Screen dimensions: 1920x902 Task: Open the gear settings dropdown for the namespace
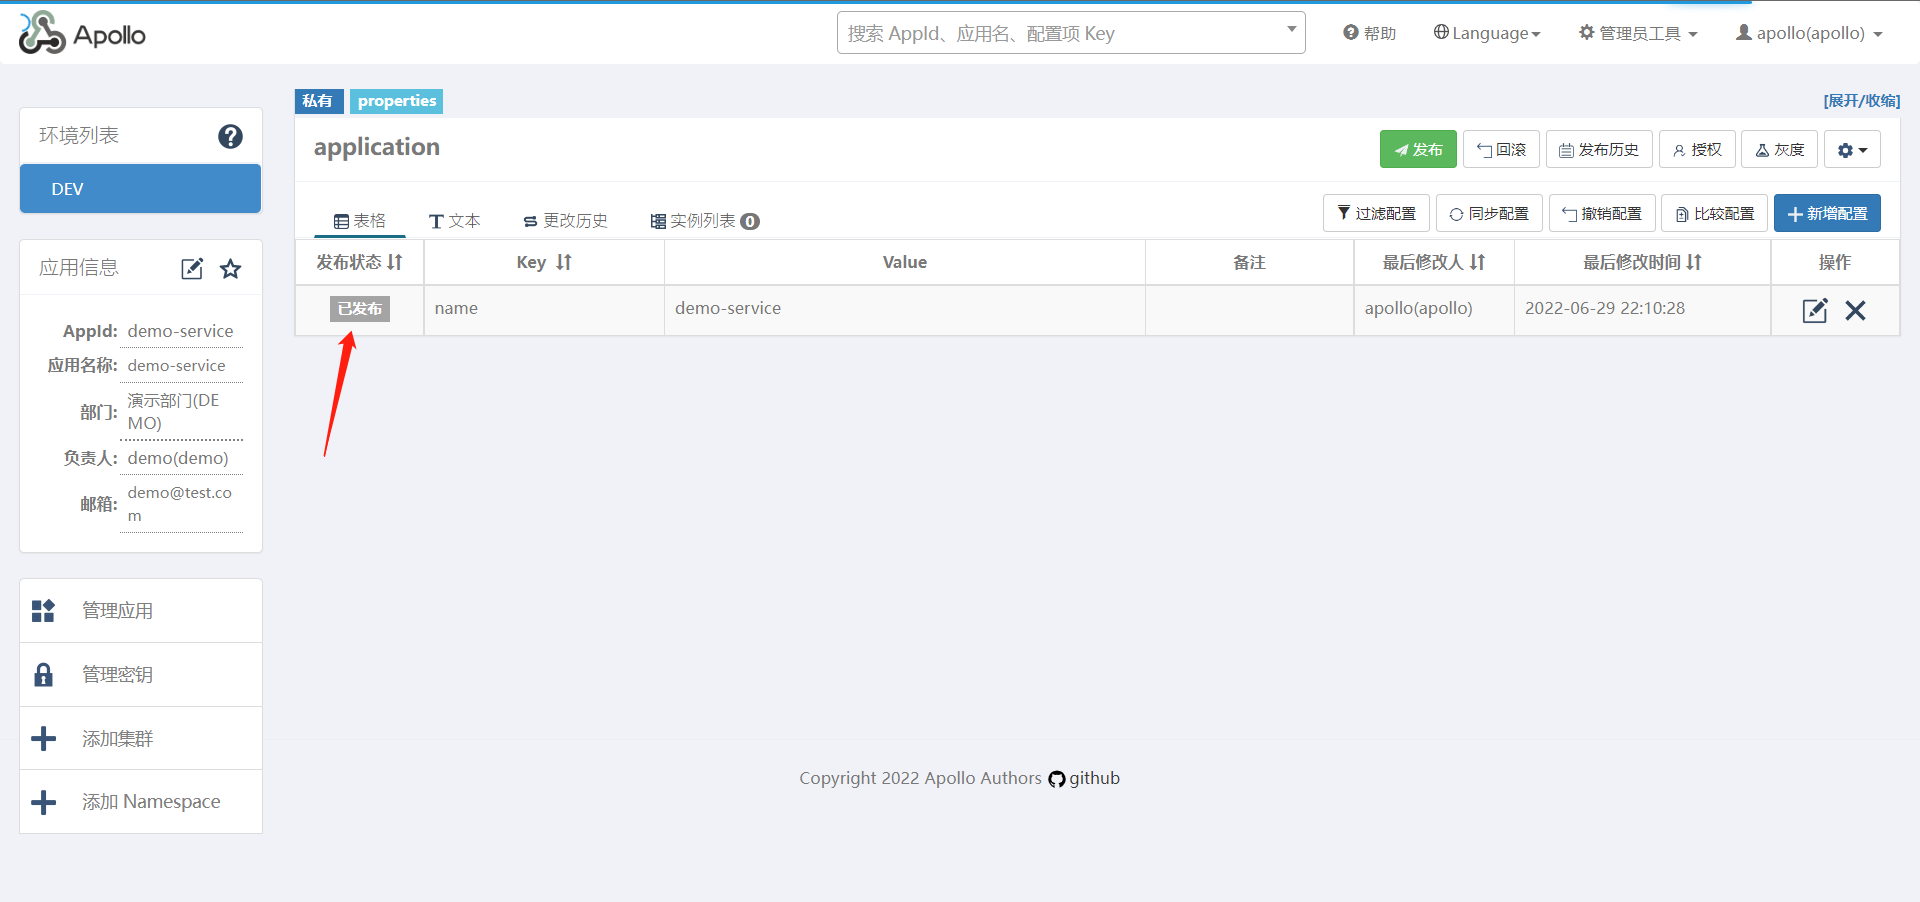tap(1852, 150)
